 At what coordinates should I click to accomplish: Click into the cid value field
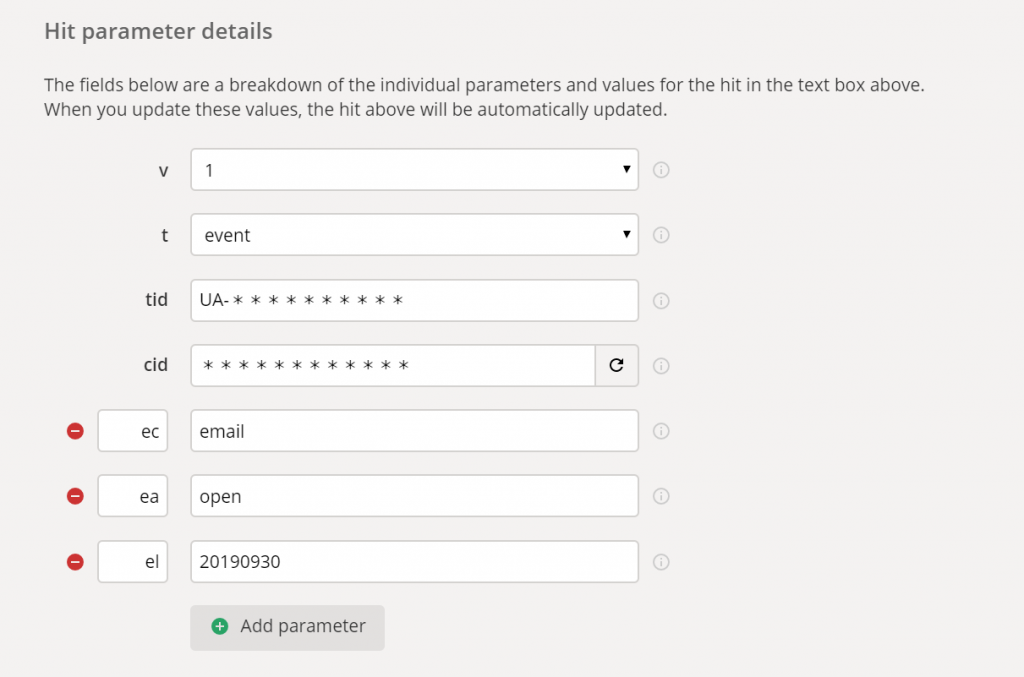coord(393,366)
